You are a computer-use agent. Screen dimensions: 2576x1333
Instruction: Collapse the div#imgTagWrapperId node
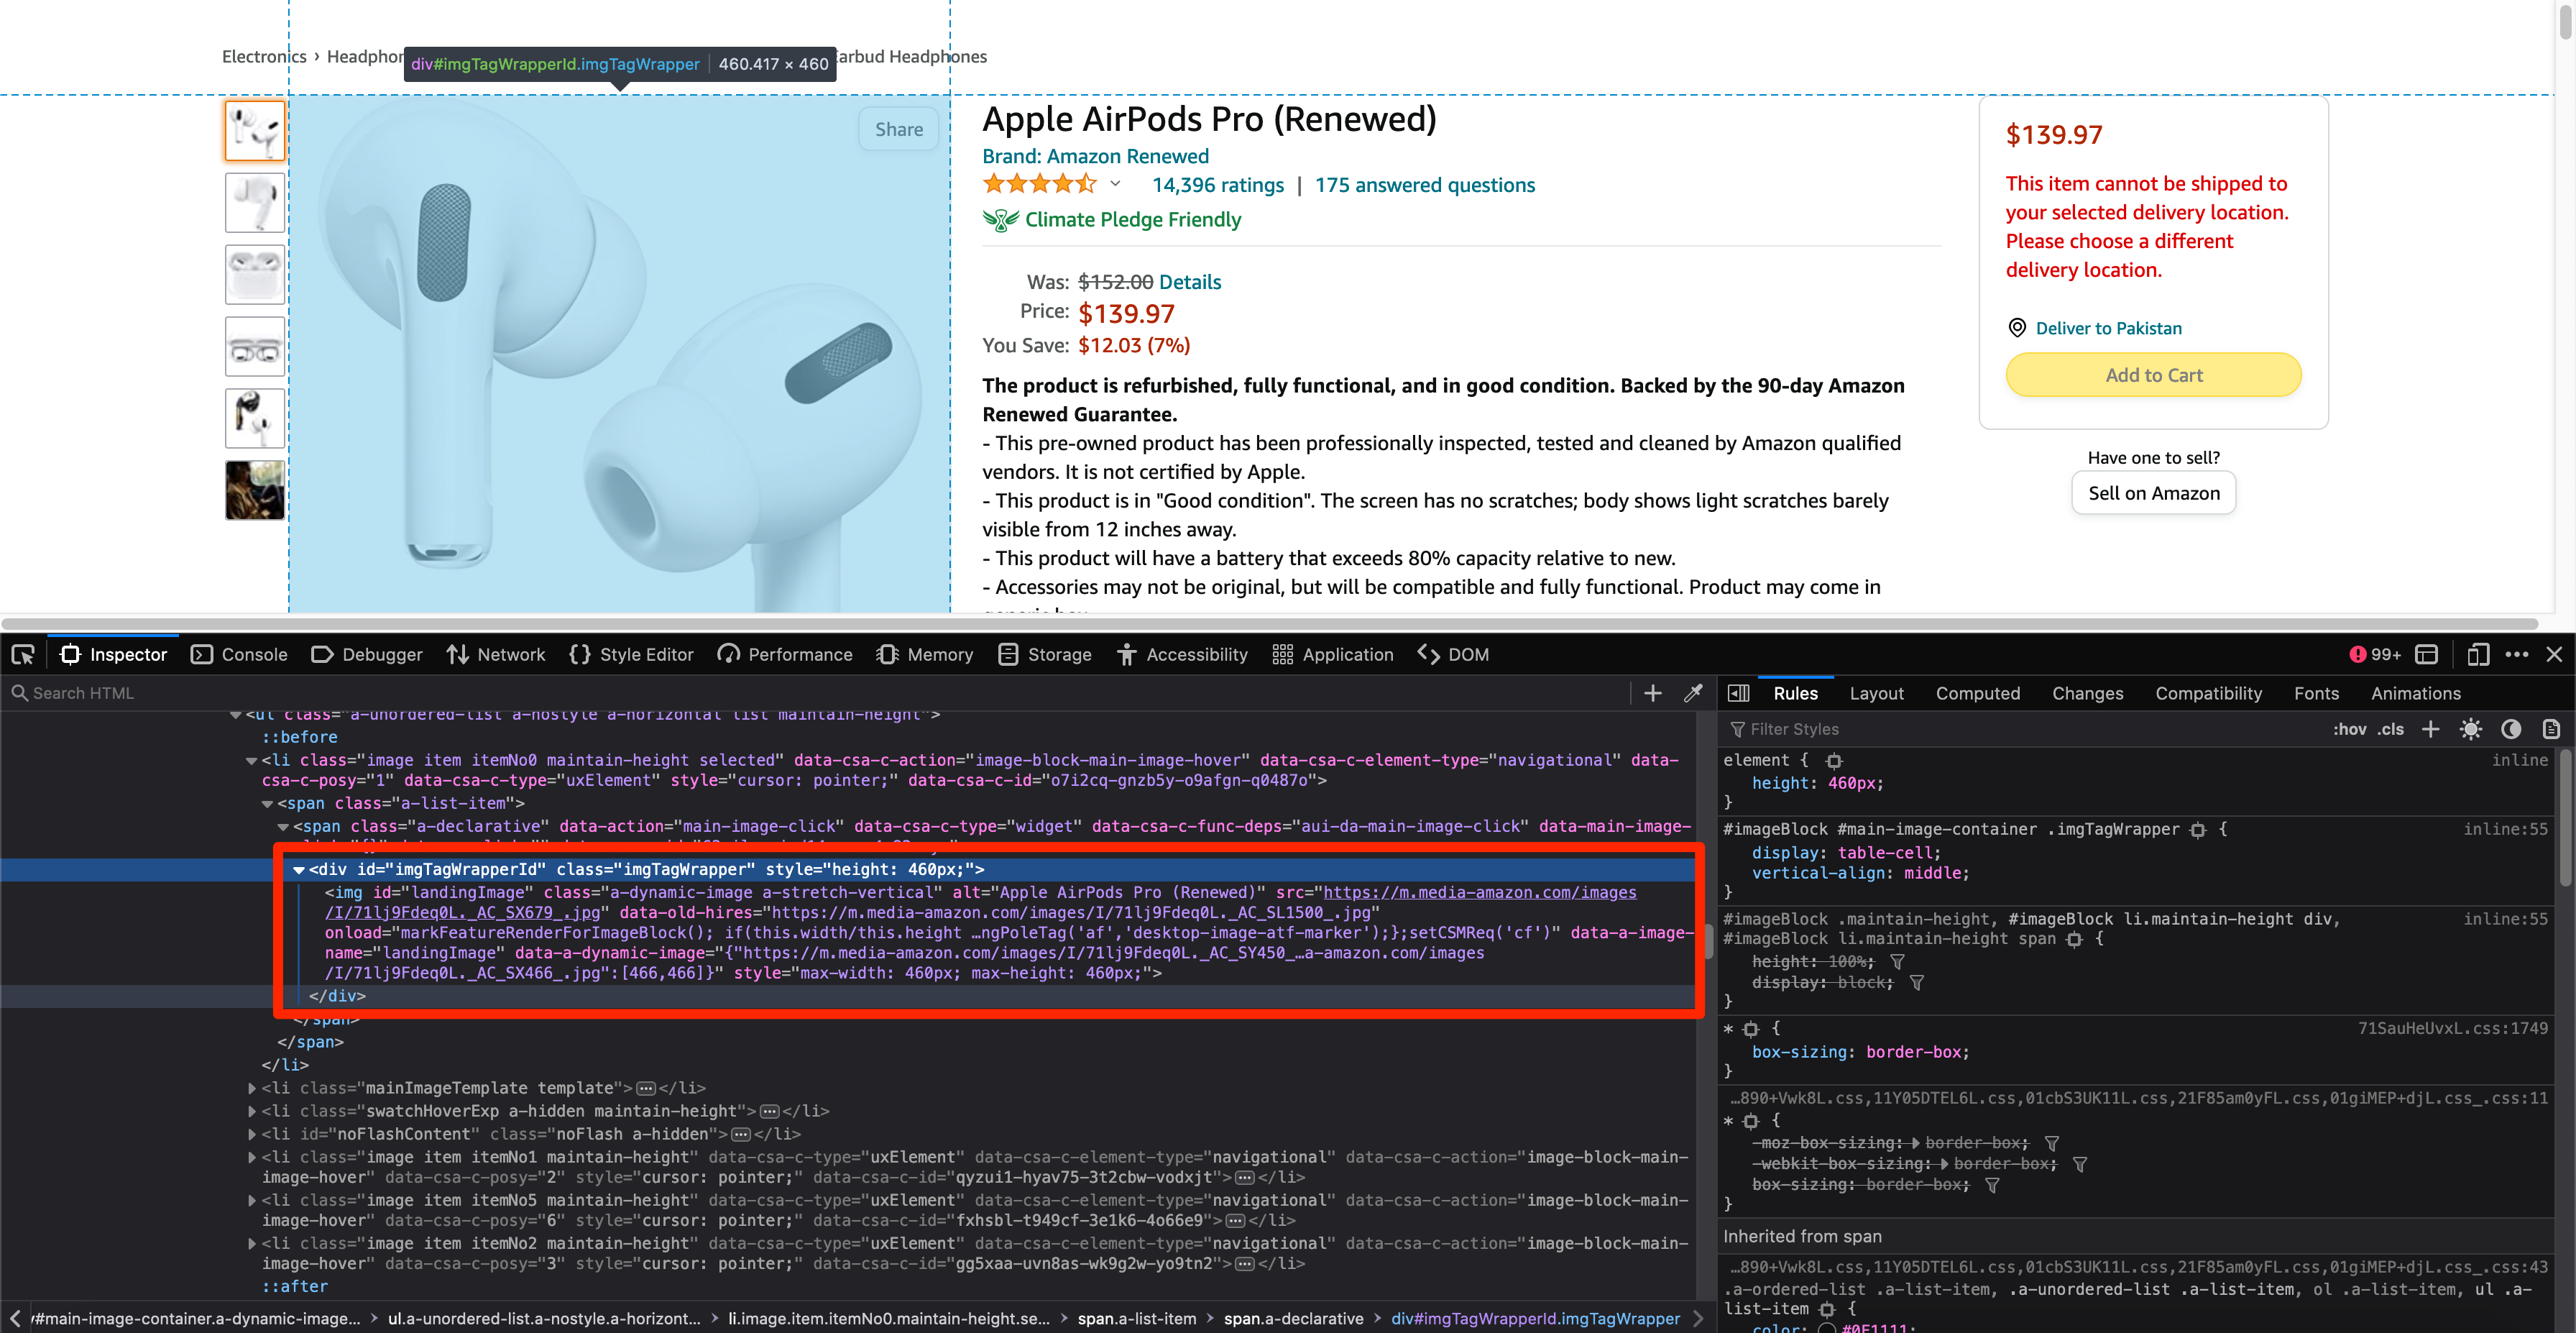298,870
